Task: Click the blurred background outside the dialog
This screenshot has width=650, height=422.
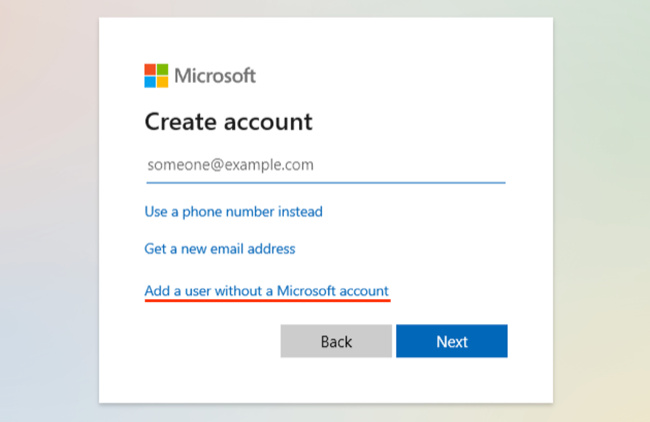Action: 50,200
